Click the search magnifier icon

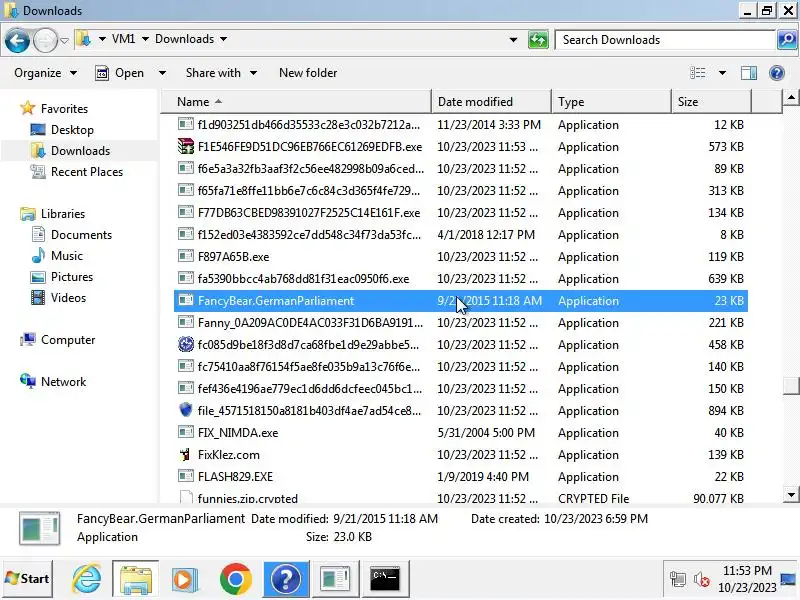coord(787,40)
